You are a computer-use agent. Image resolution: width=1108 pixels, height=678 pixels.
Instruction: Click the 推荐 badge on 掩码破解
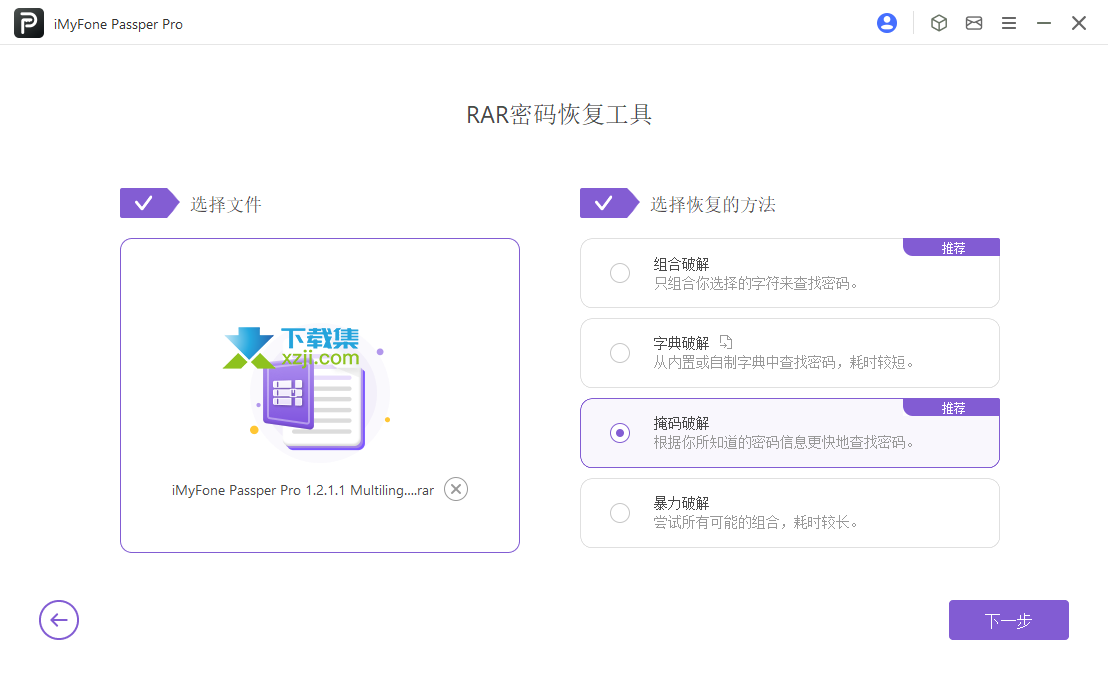point(952,407)
